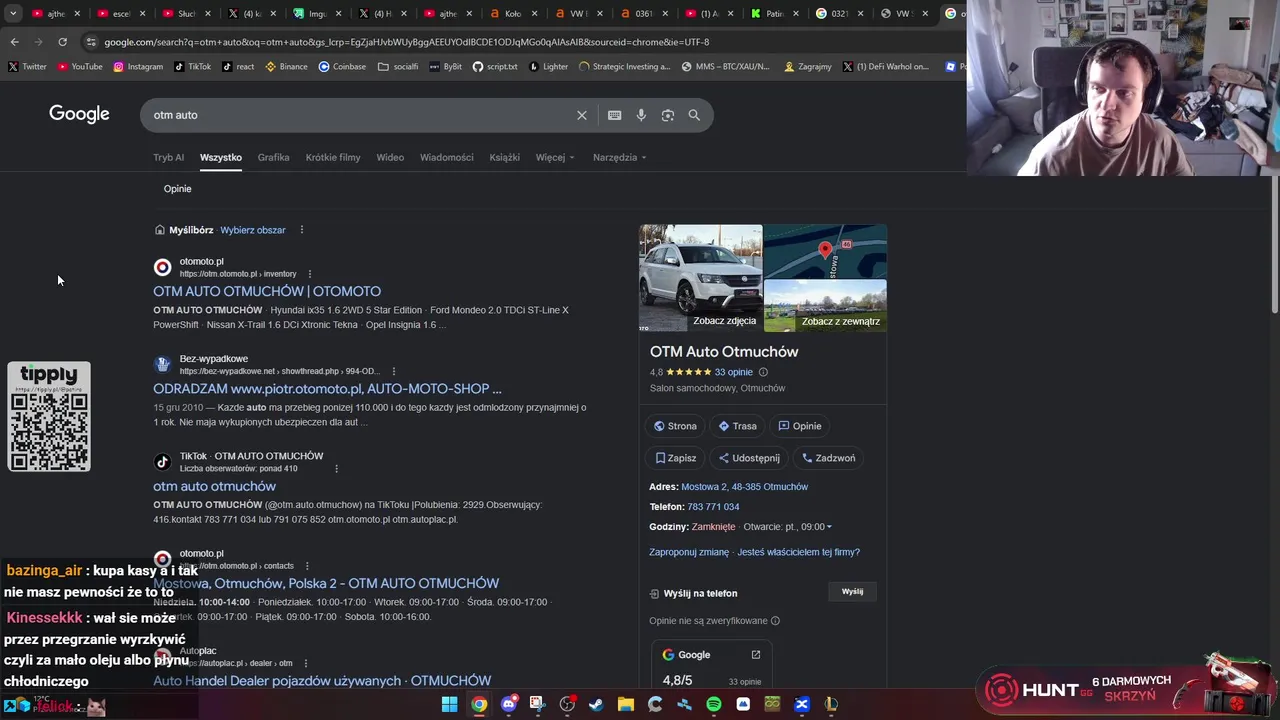Open the on-screen keyboard icon in the search bar
The width and height of the screenshot is (1280, 720).
(x=614, y=115)
